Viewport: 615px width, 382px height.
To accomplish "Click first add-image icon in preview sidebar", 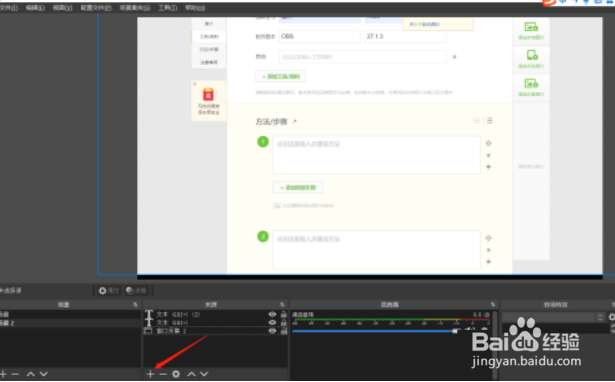I will [531, 27].
